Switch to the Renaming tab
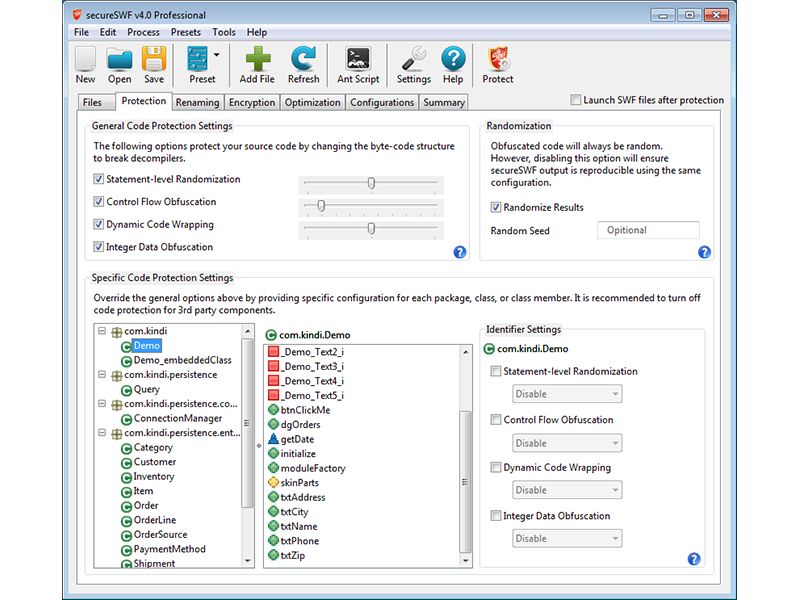 click(x=197, y=102)
